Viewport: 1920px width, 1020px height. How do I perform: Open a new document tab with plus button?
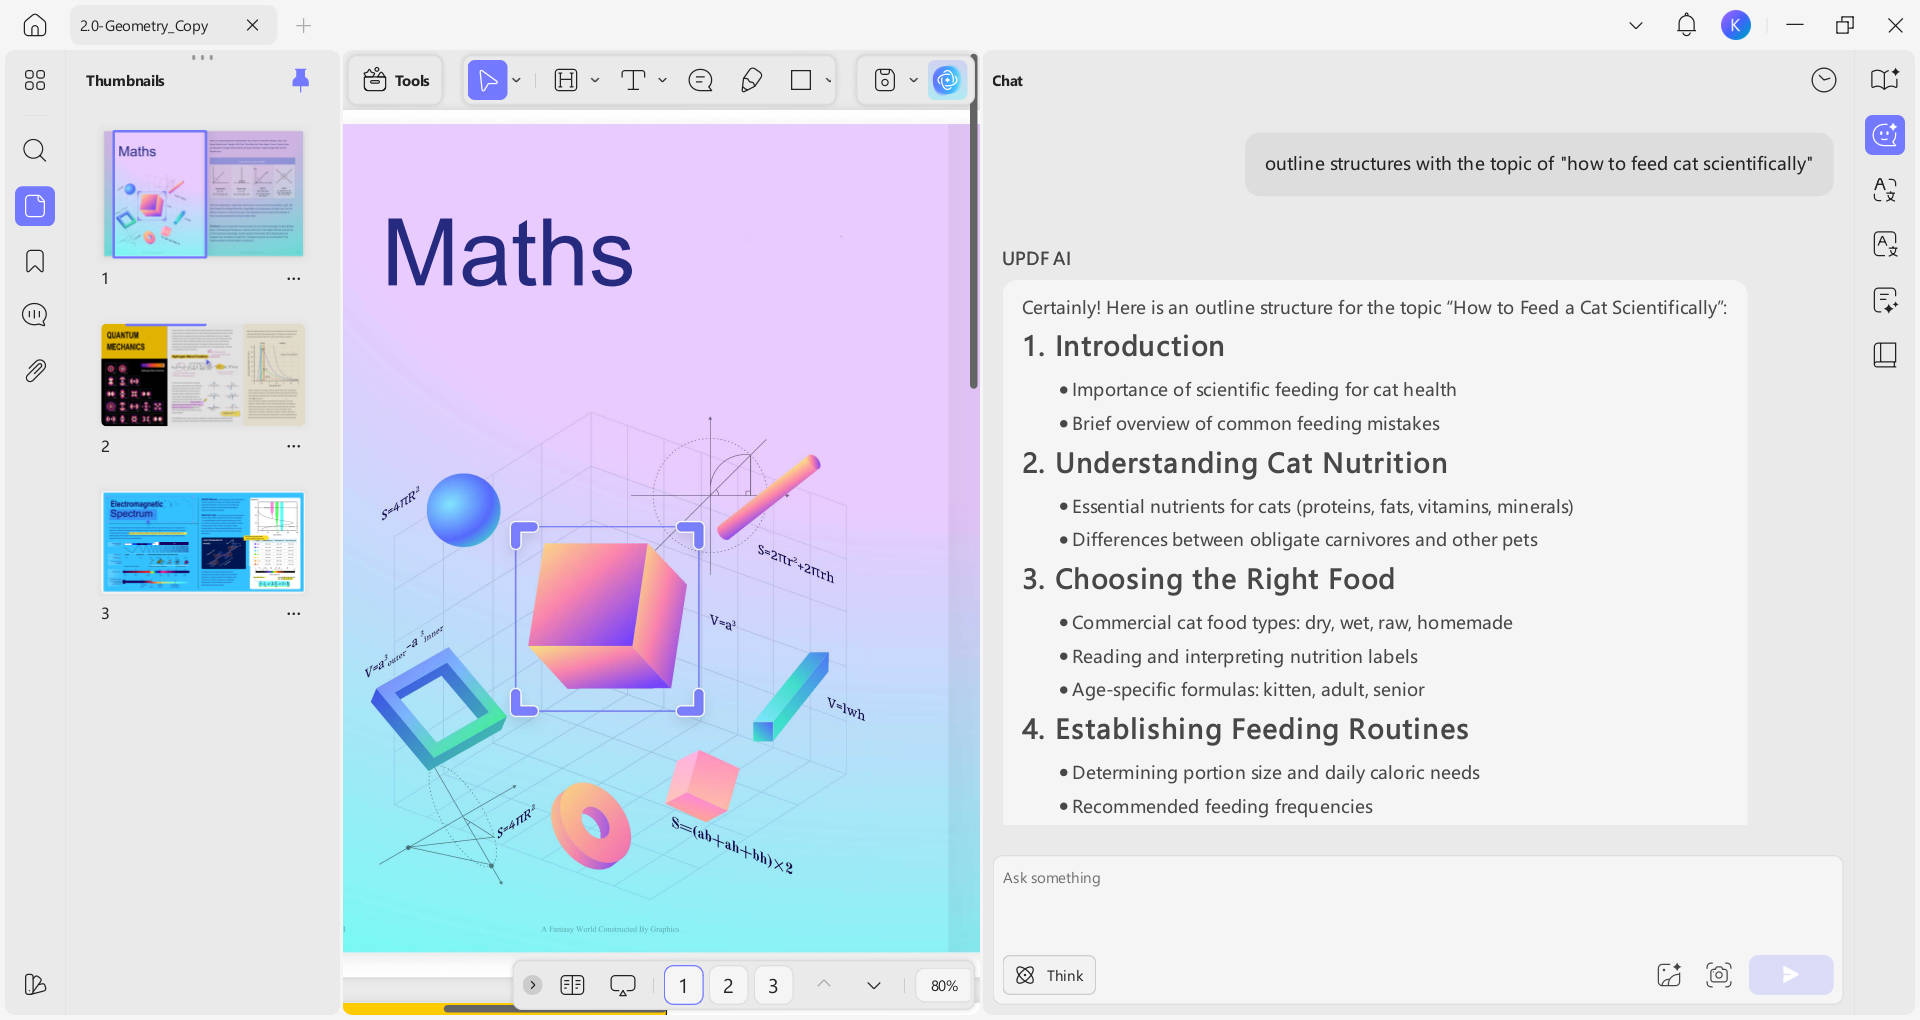pos(303,25)
